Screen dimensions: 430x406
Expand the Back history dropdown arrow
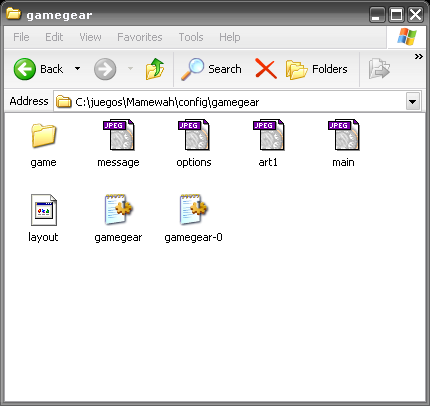click(x=77, y=69)
